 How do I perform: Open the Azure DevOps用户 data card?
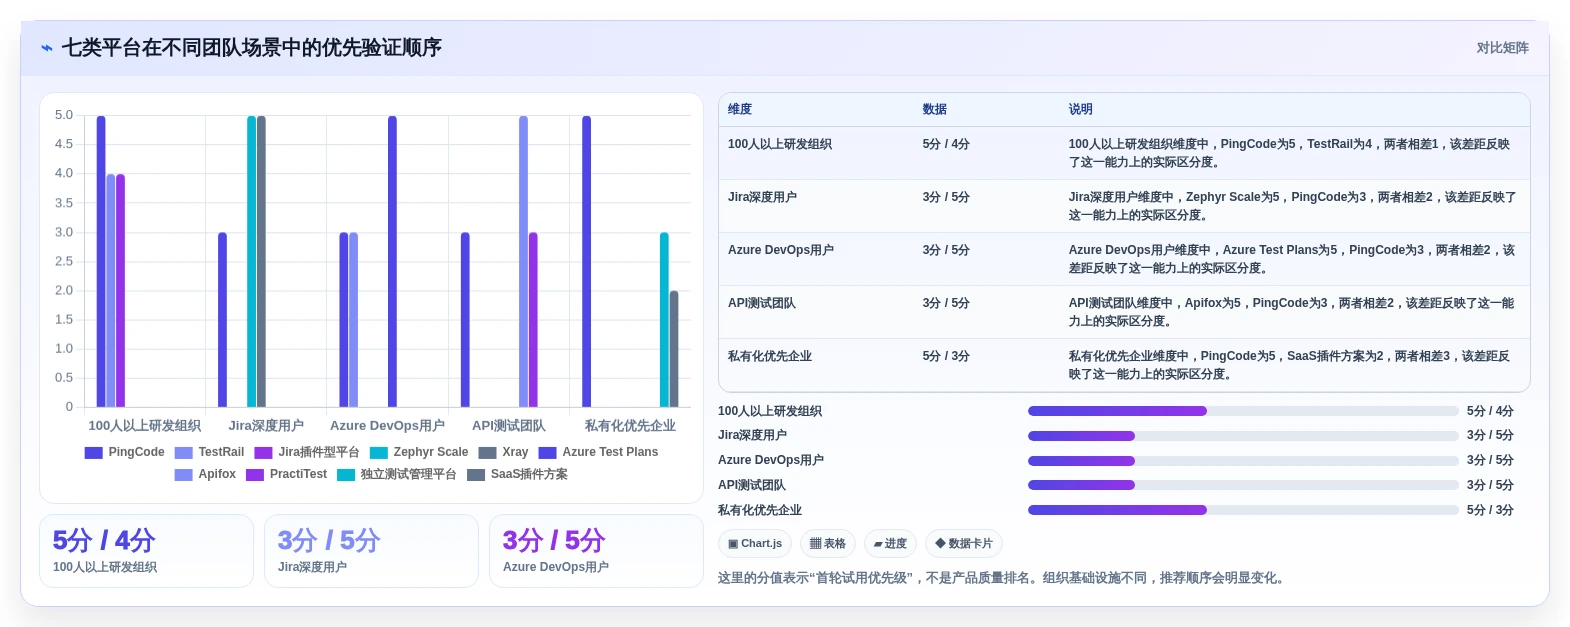point(596,551)
